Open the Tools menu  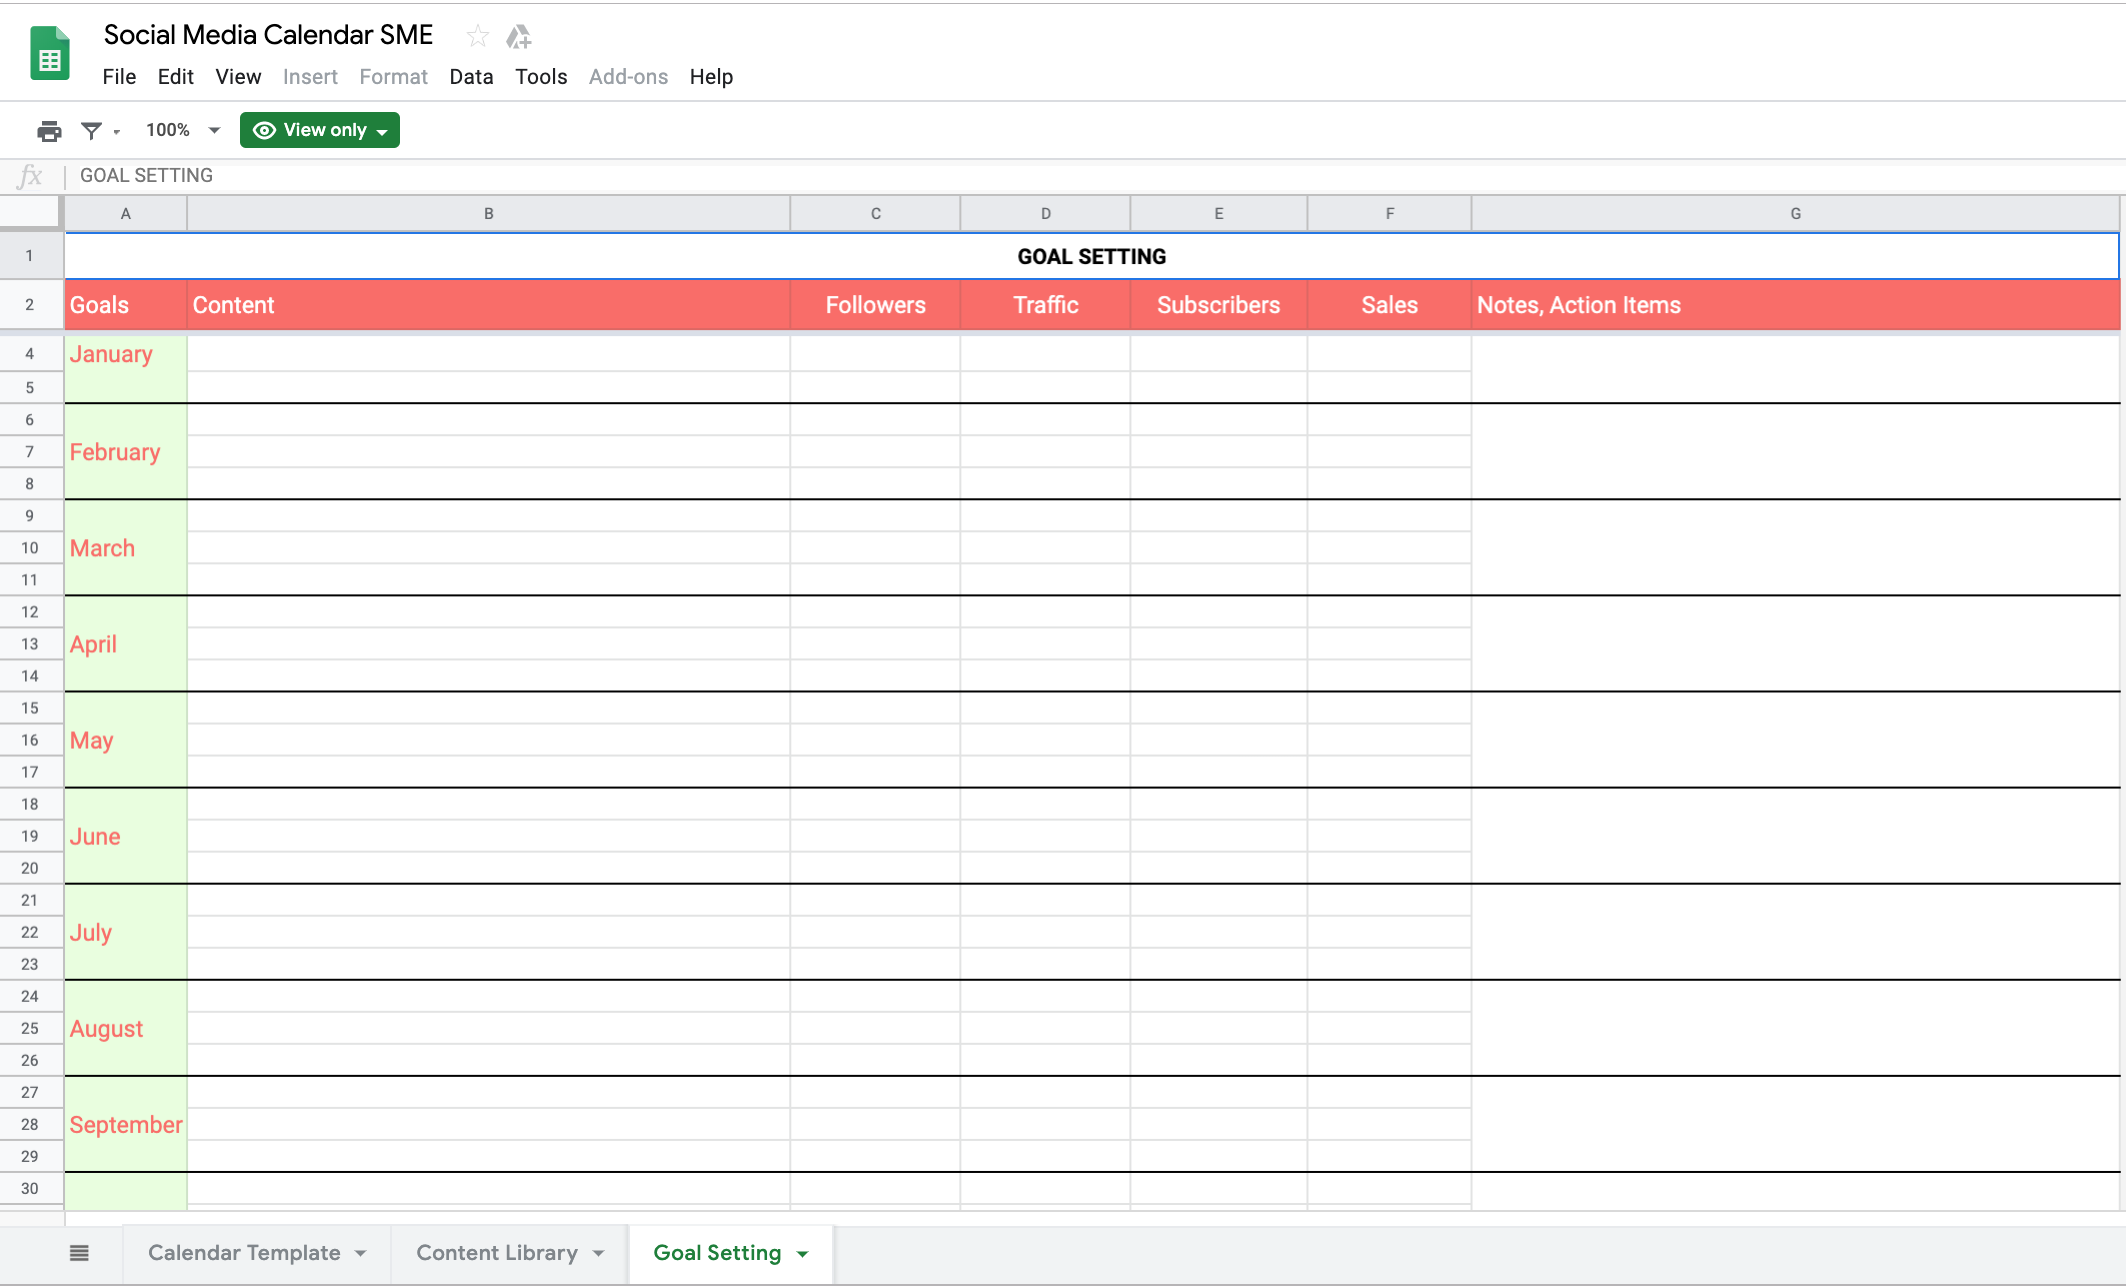540,77
